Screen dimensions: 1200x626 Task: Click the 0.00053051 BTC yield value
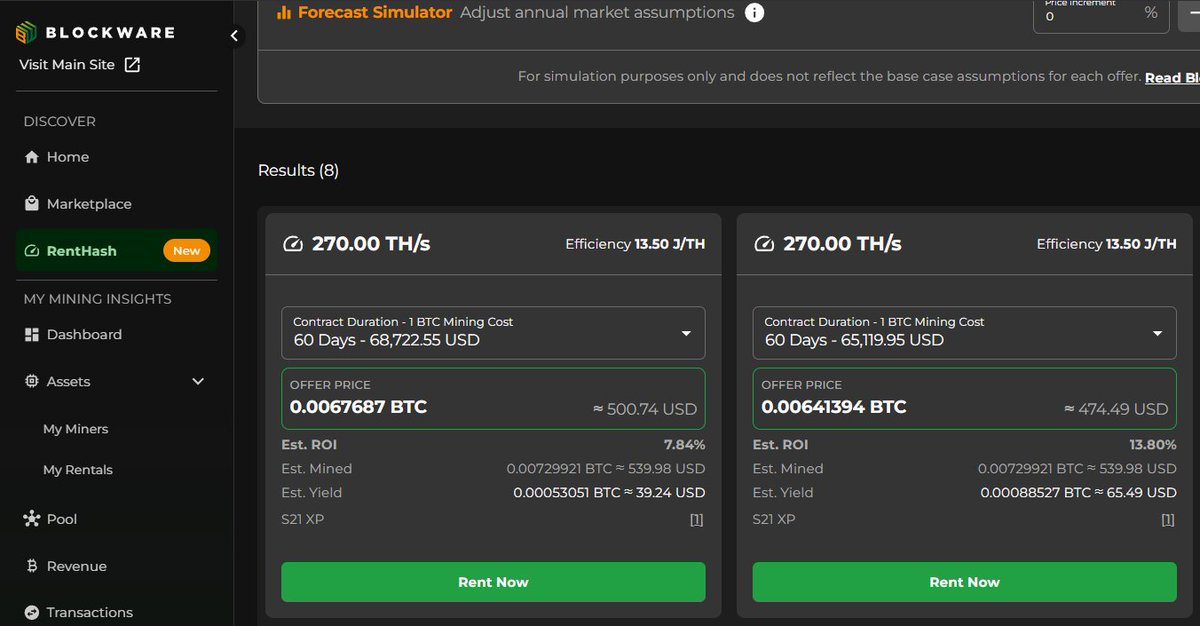(x=609, y=493)
